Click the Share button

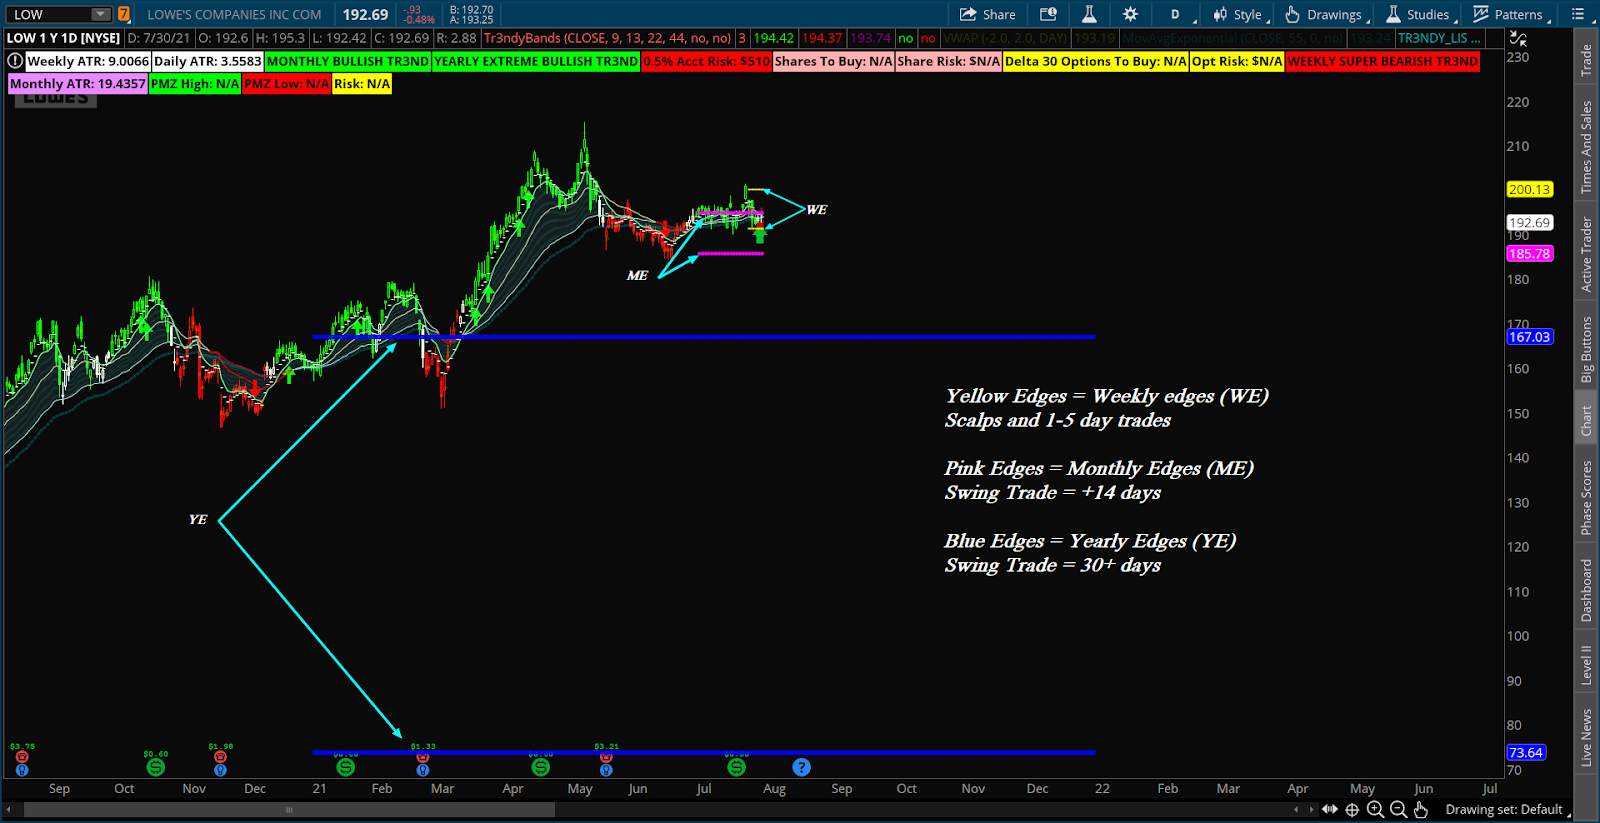(987, 14)
